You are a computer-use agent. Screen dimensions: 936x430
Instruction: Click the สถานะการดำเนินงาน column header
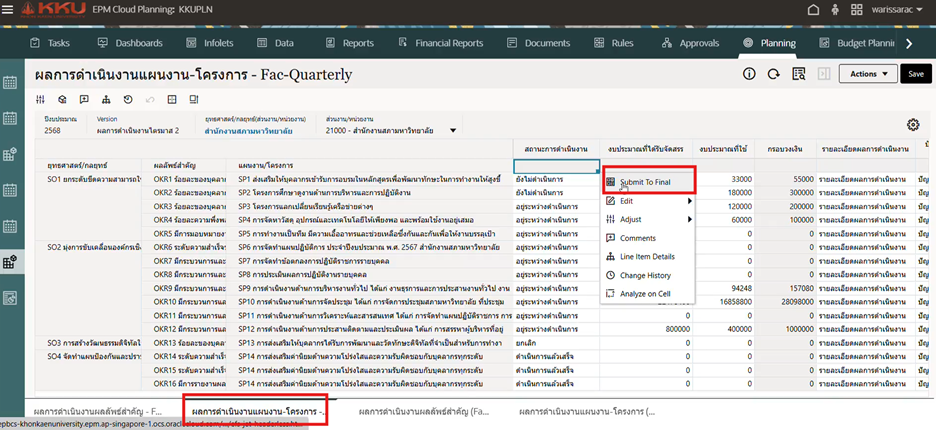(x=556, y=149)
